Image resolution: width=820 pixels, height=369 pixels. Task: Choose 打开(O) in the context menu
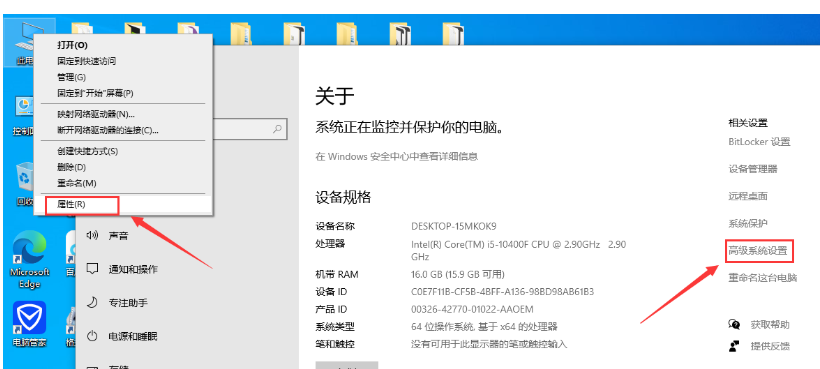tap(123, 45)
